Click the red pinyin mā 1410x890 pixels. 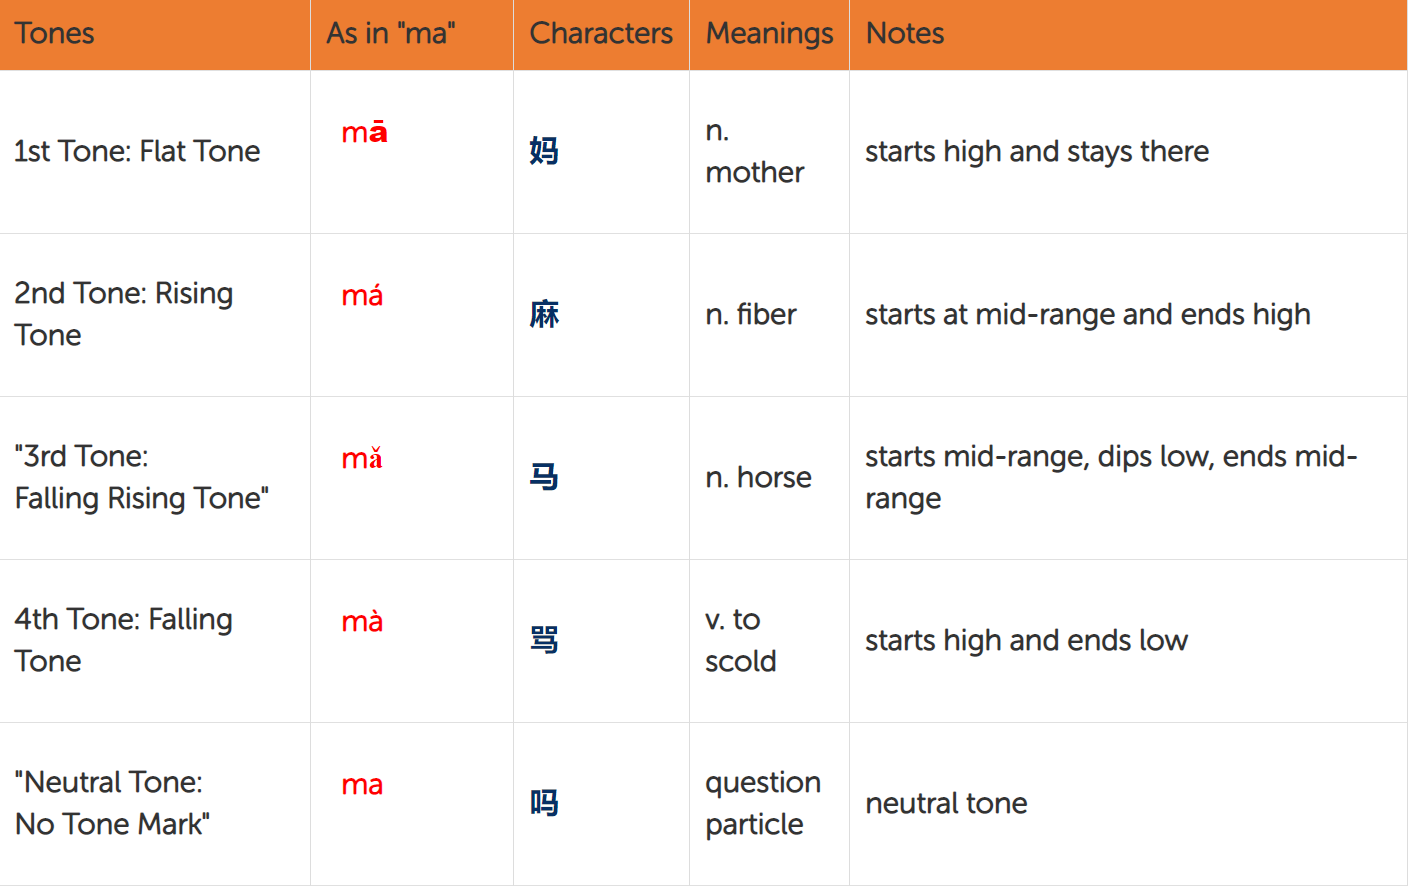coord(361,131)
